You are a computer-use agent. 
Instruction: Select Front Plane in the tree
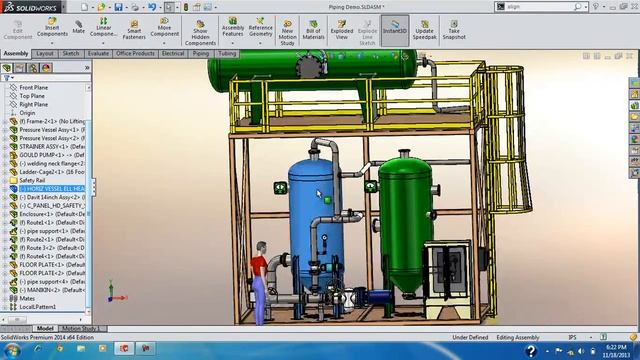tap(33, 87)
